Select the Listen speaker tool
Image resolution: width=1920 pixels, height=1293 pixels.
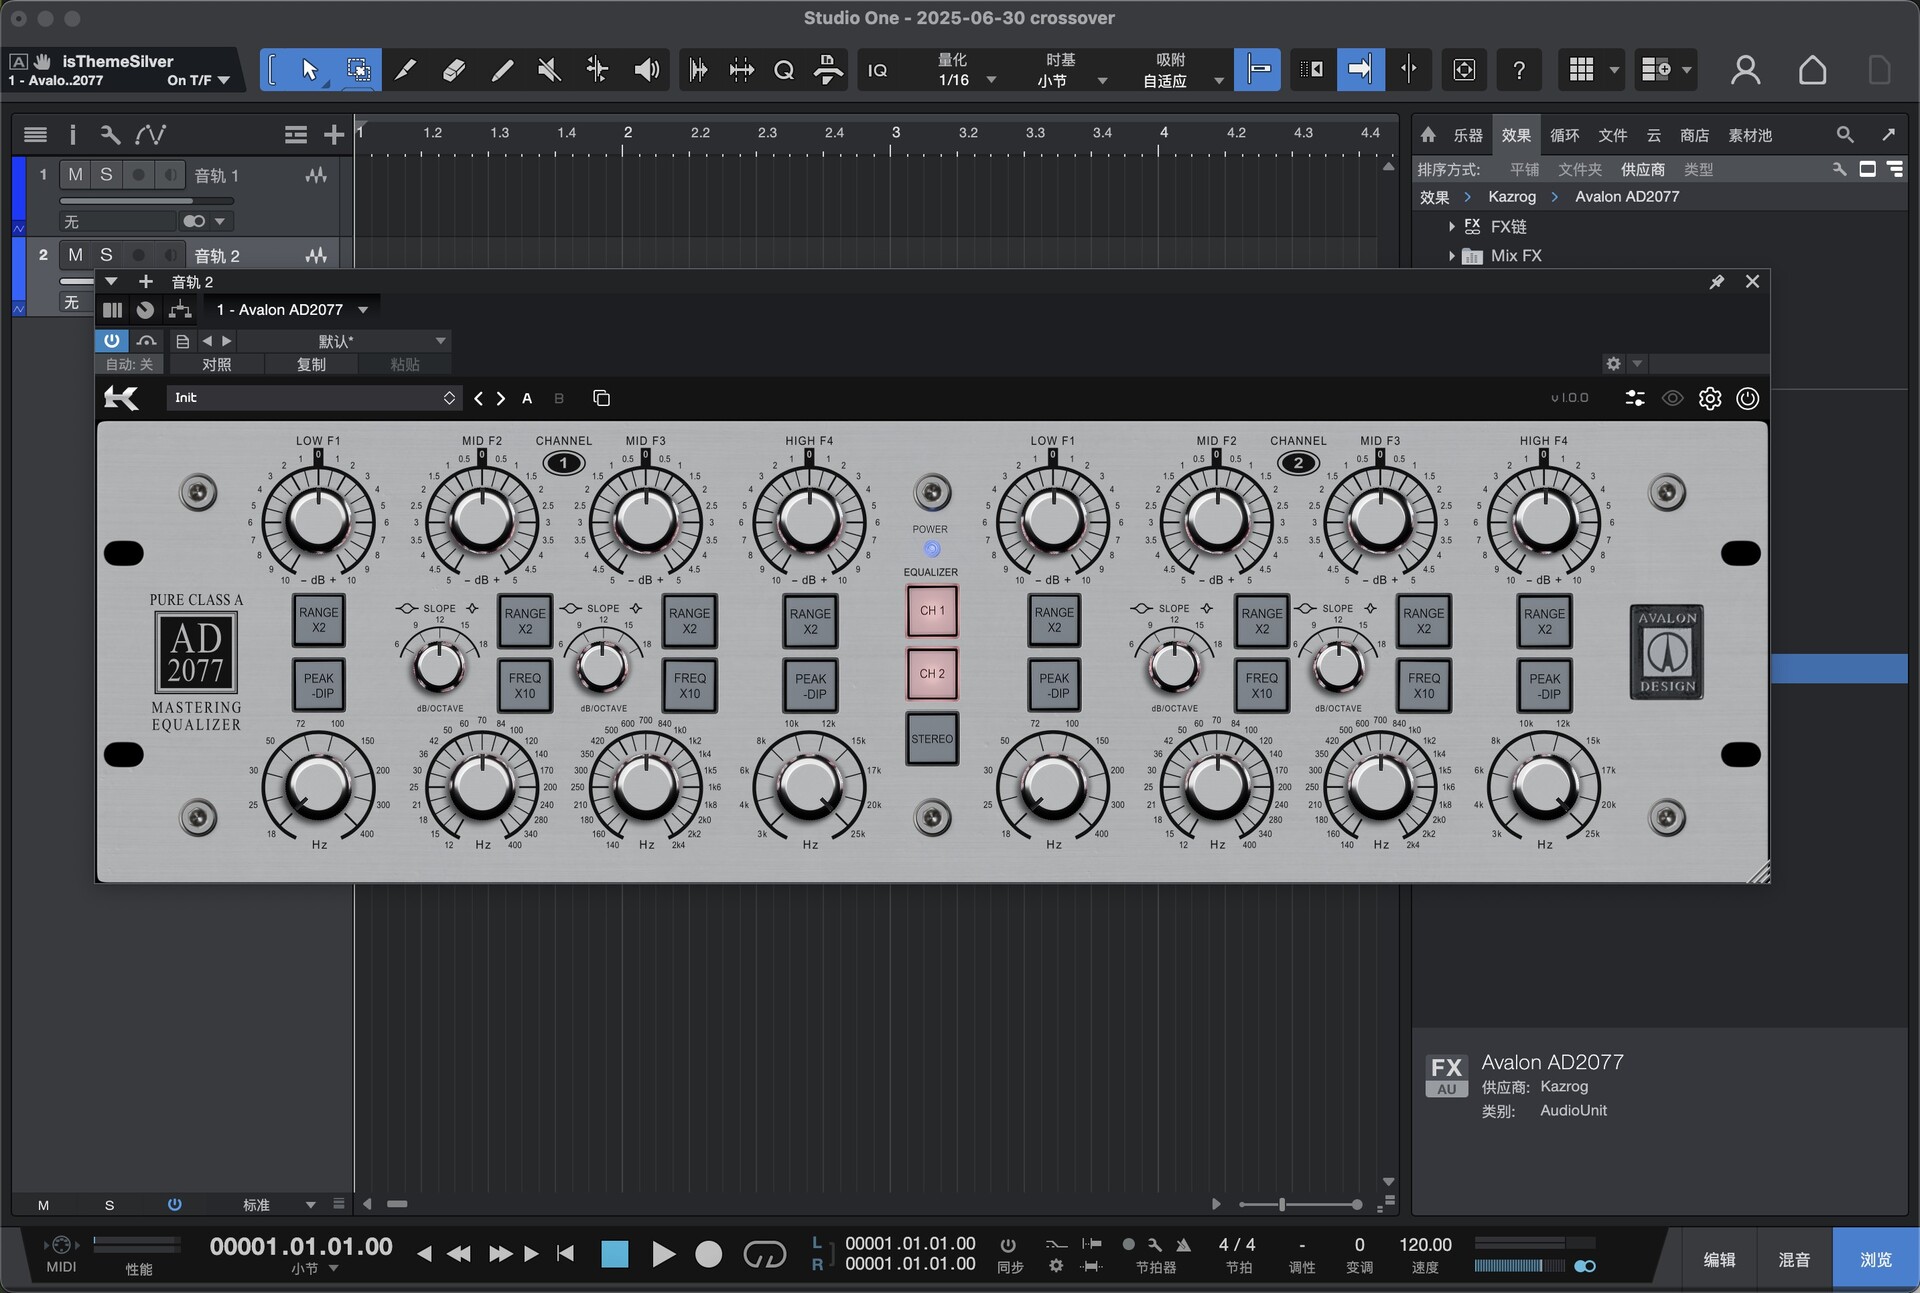click(x=646, y=69)
